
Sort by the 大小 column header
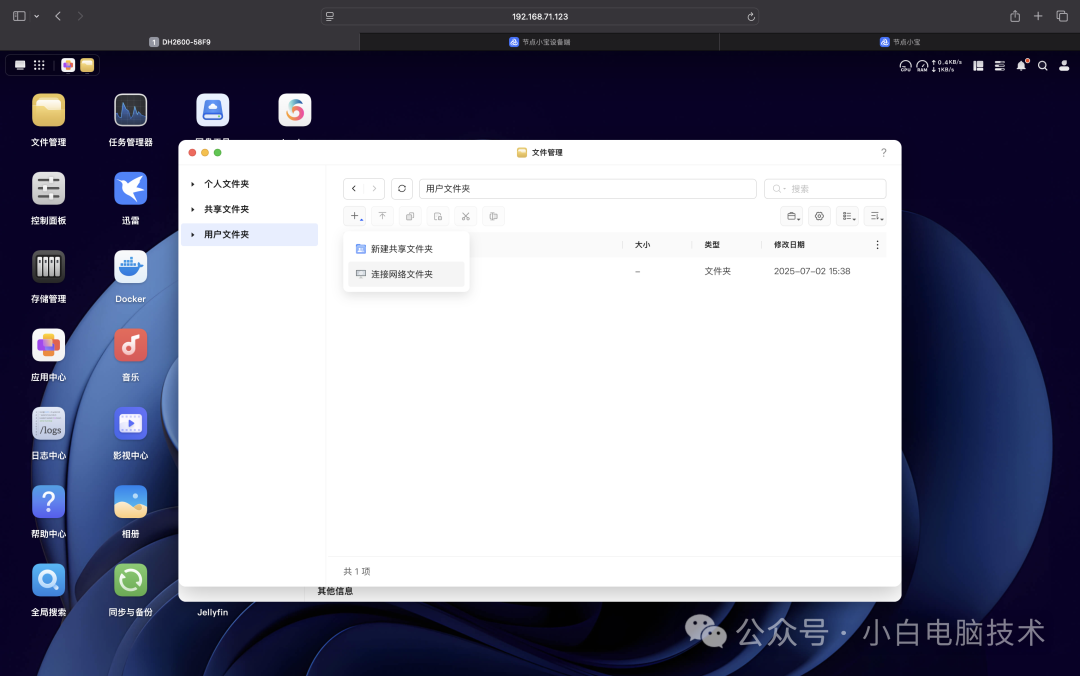click(x=642, y=245)
